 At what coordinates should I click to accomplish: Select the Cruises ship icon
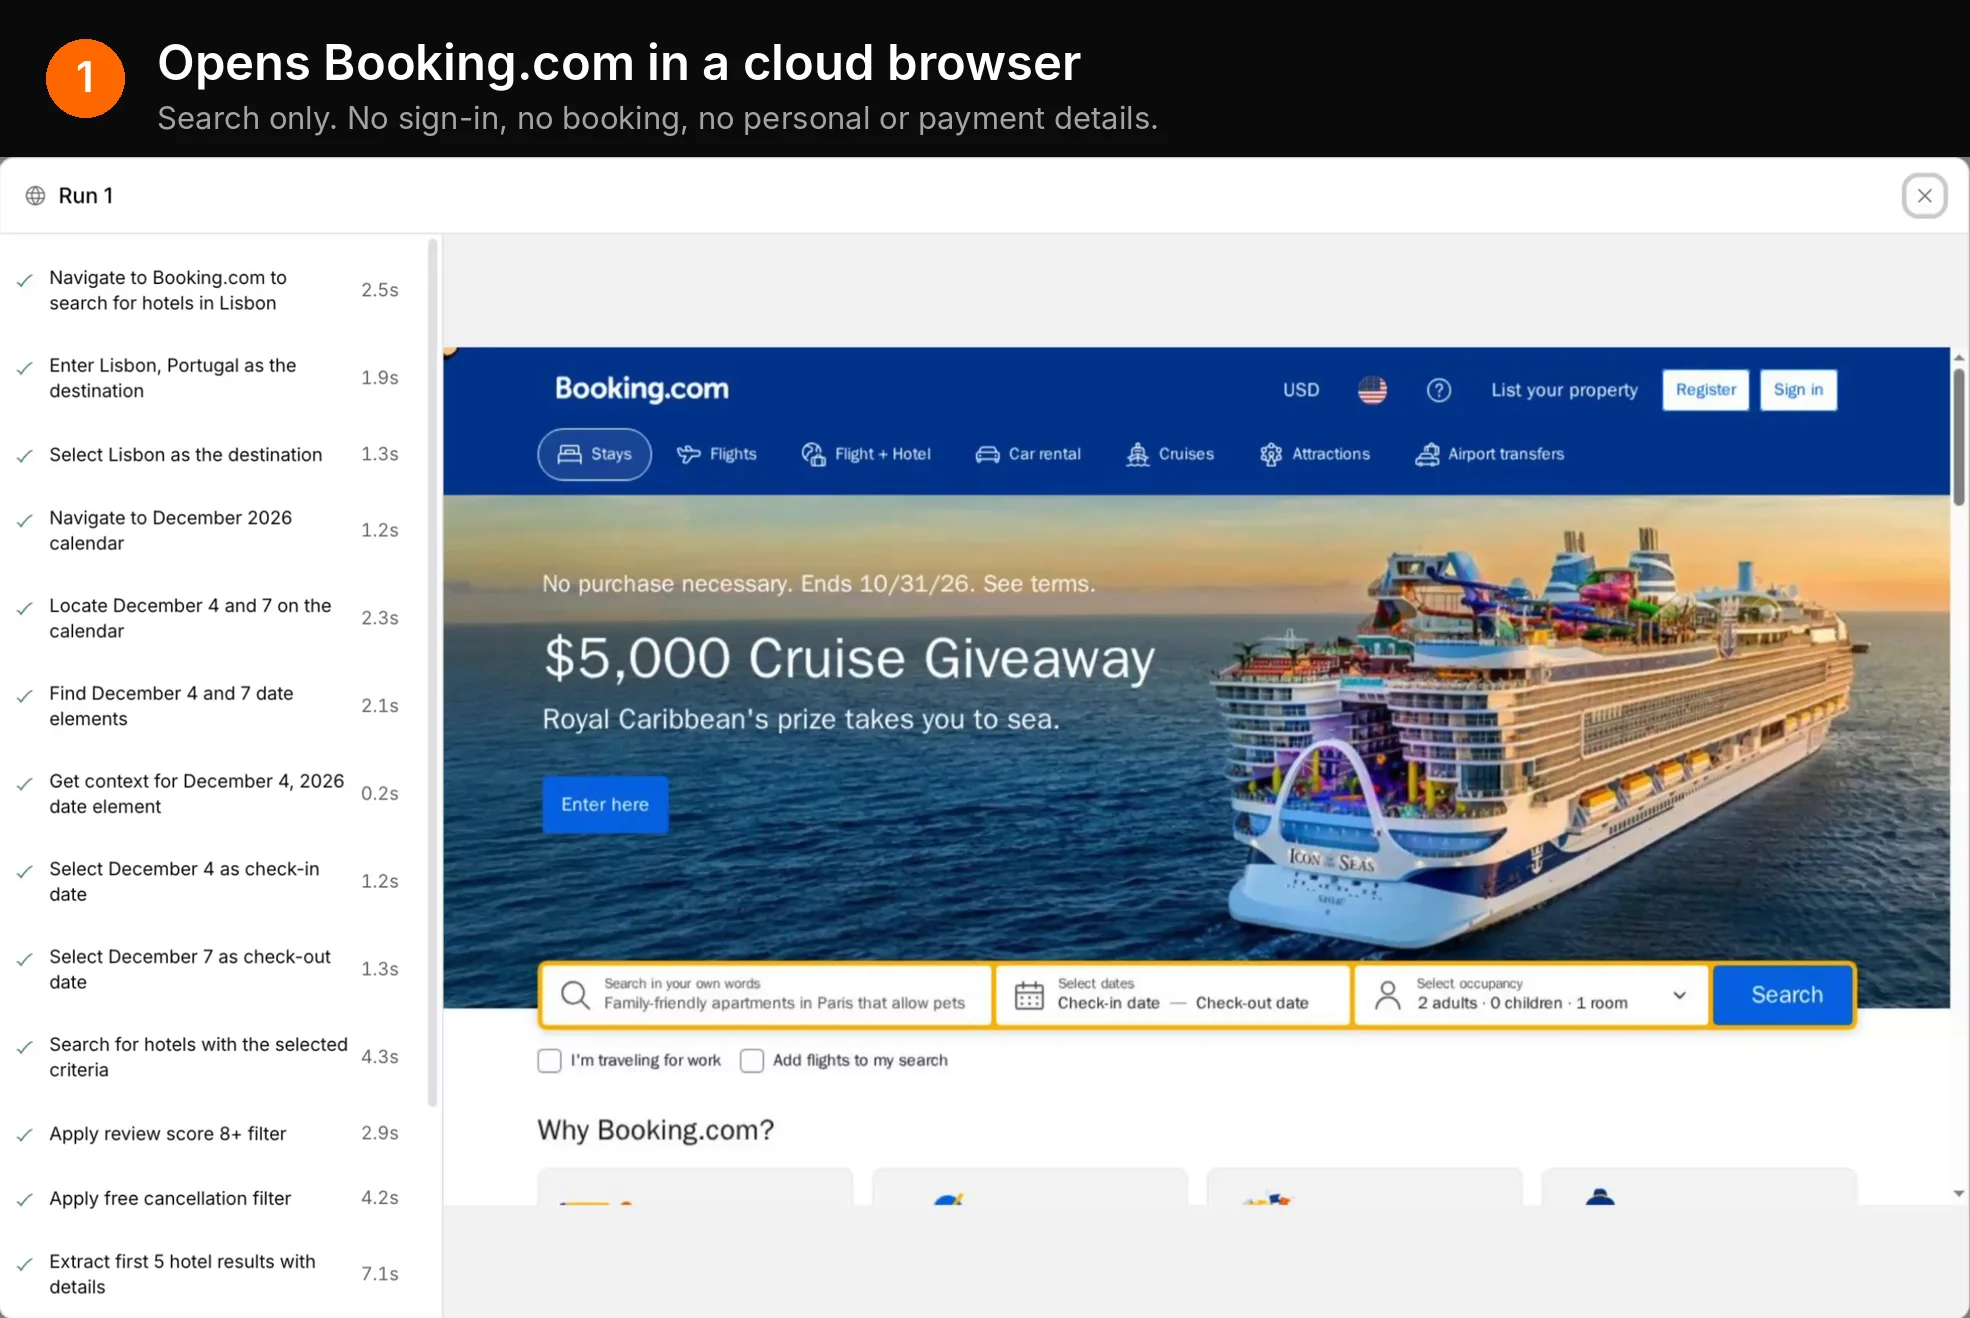[x=1137, y=454]
